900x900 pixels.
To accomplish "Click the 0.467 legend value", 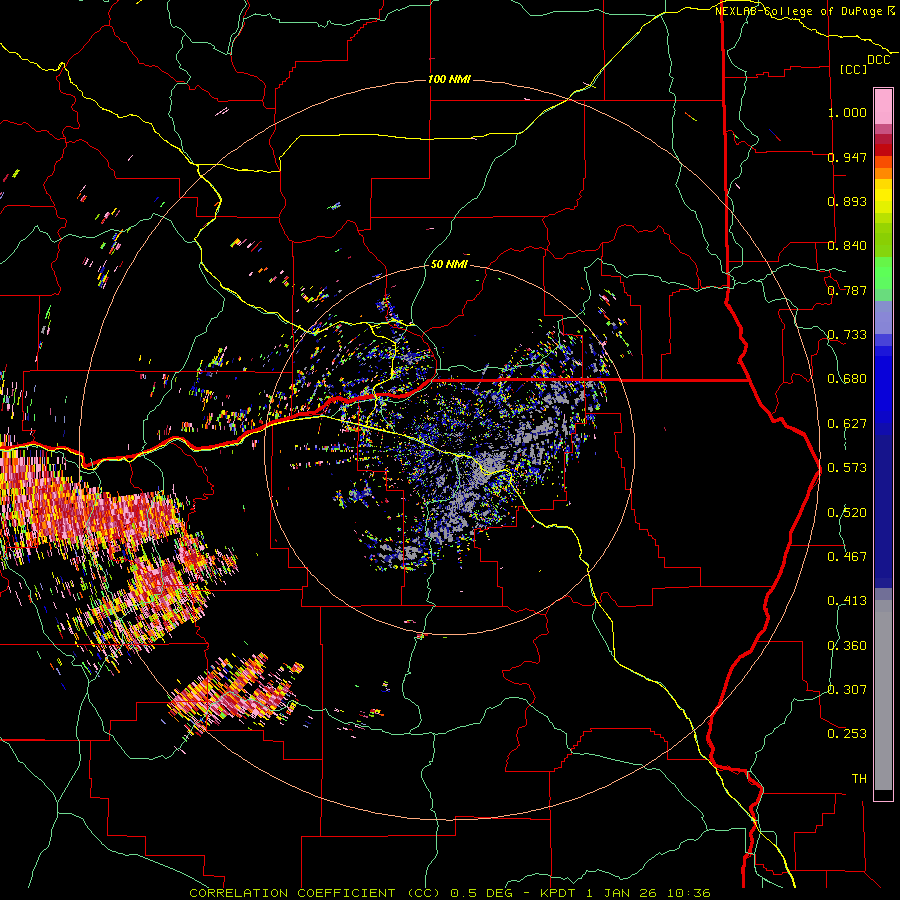I will pos(847,557).
